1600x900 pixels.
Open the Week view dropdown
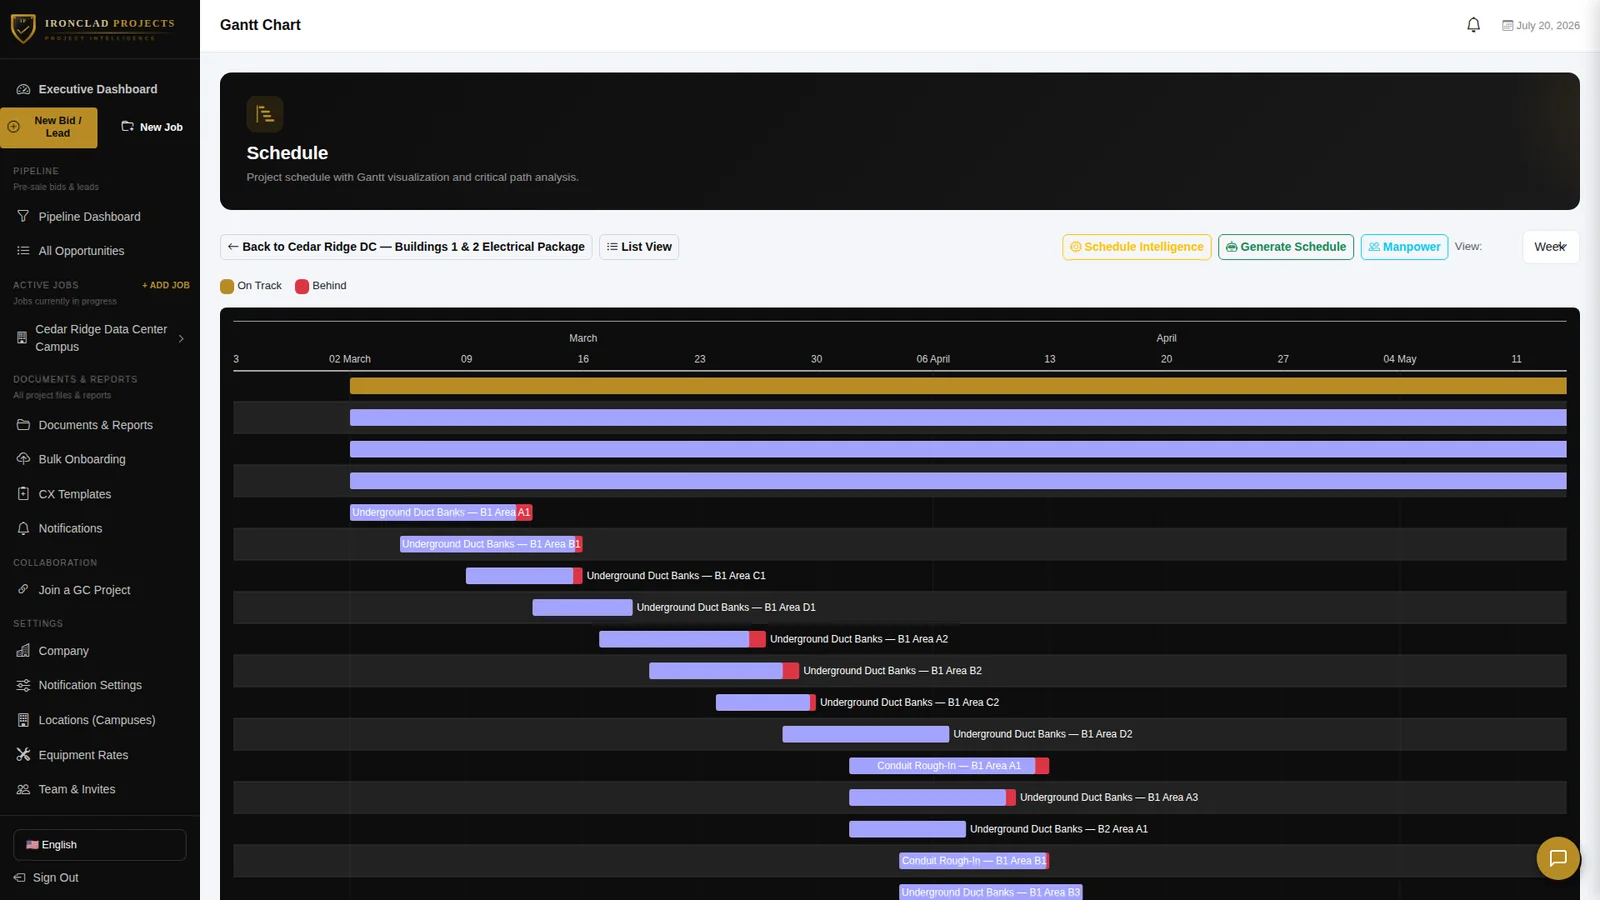click(x=1551, y=247)
